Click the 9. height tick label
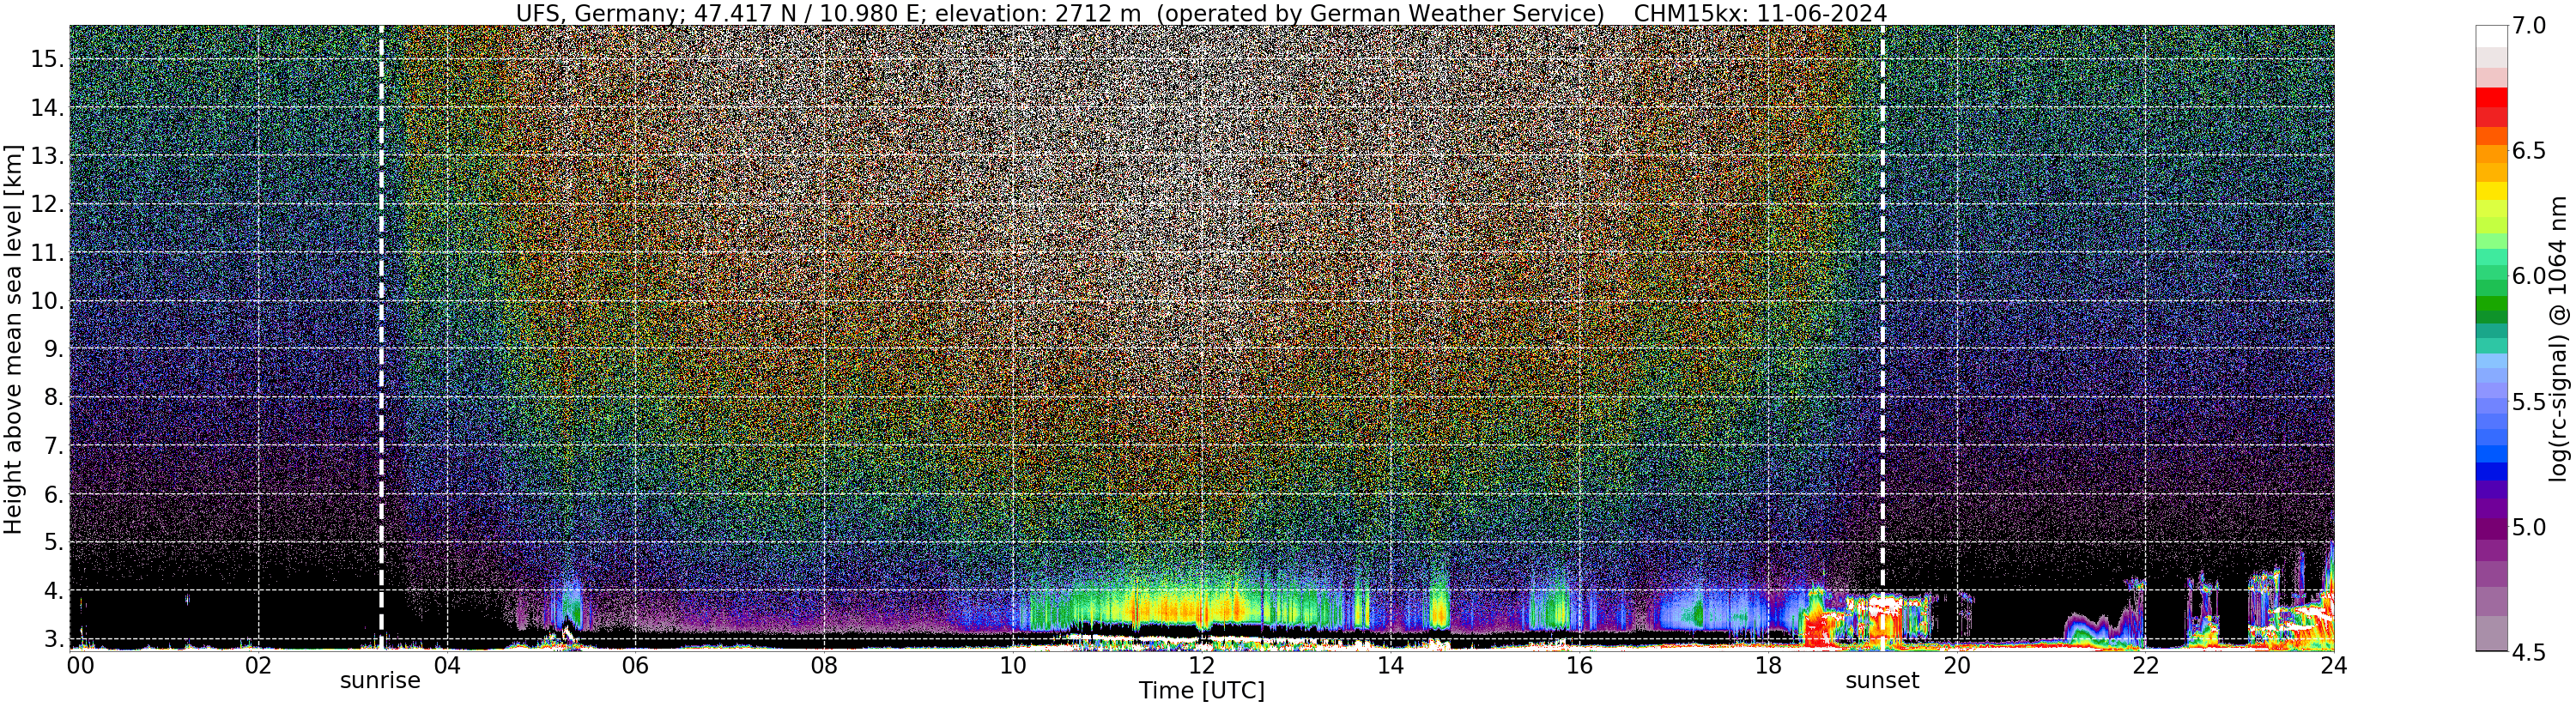 (52, 349)
